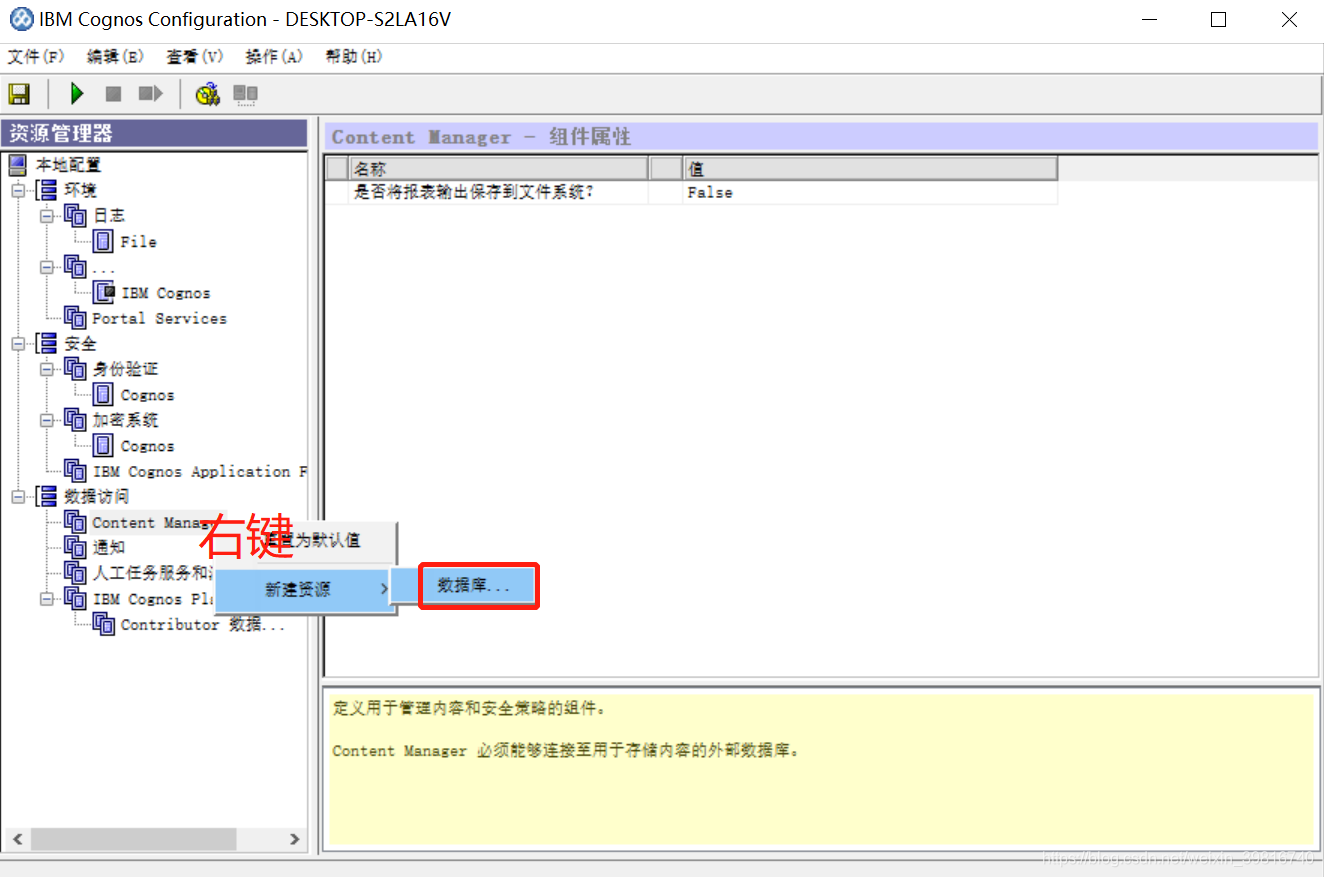The height and width of the screenshot is (877, 1324).
Task: Collapse the 环境 tree node
Action: tap(17, 190)
